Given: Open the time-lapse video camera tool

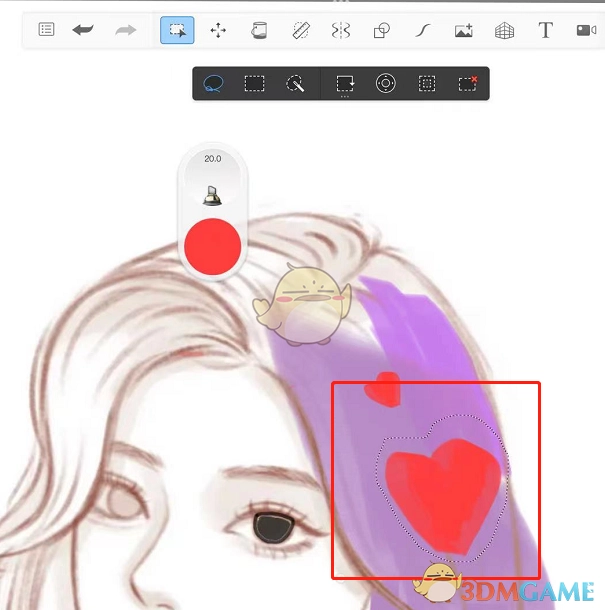Looking at the screenshot, I should point(586,30).
